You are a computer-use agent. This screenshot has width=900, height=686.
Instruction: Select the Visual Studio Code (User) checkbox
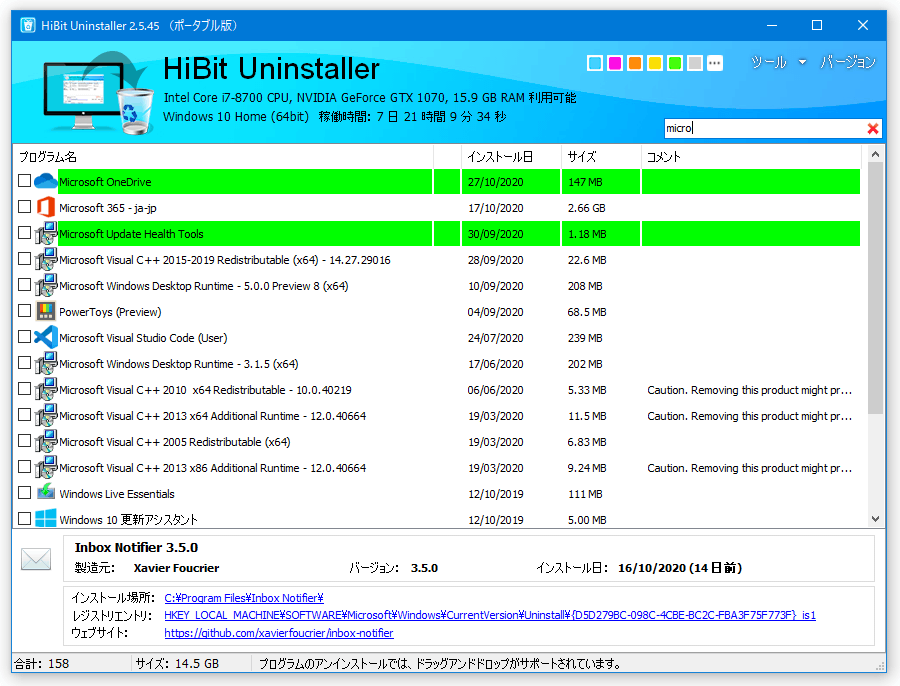(24, 336)
